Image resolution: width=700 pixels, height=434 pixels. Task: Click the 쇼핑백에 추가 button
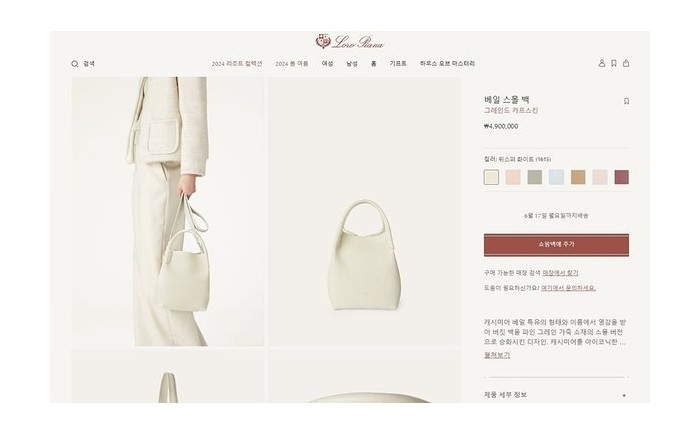click(556, 245)
